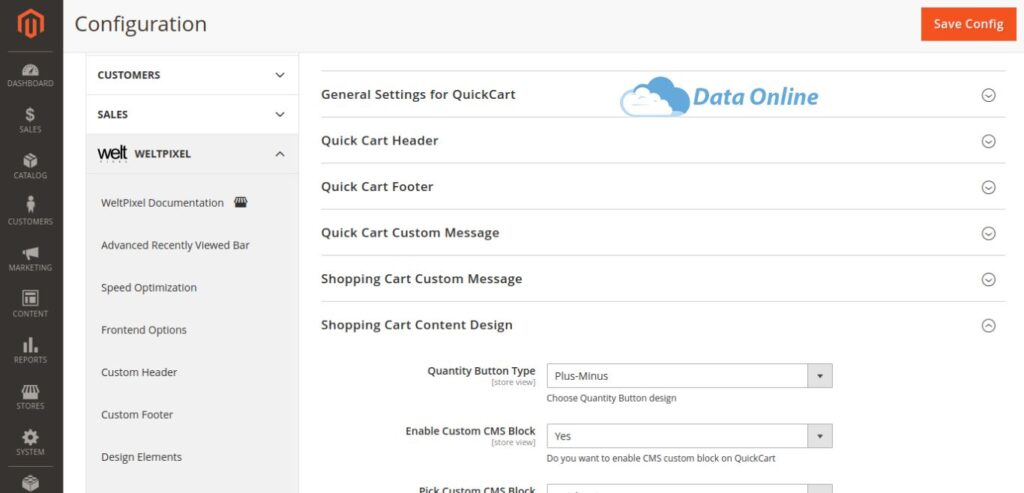Click the Welt logo in WeltPixel section
The image size is (1024, 493).
tap(112, 154)
